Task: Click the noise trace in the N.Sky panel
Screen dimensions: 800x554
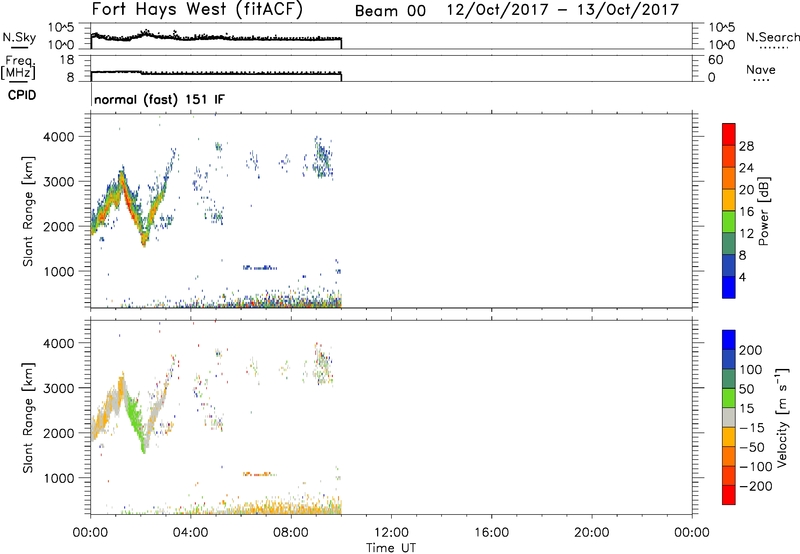Action: coord(216,37)
